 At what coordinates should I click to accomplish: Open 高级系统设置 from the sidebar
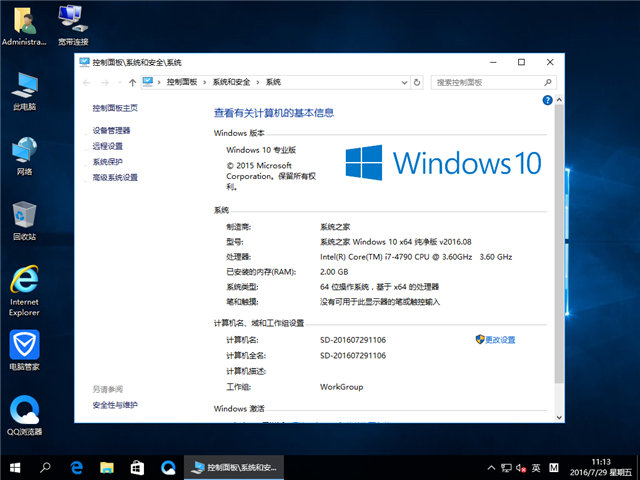click(115, 177)
